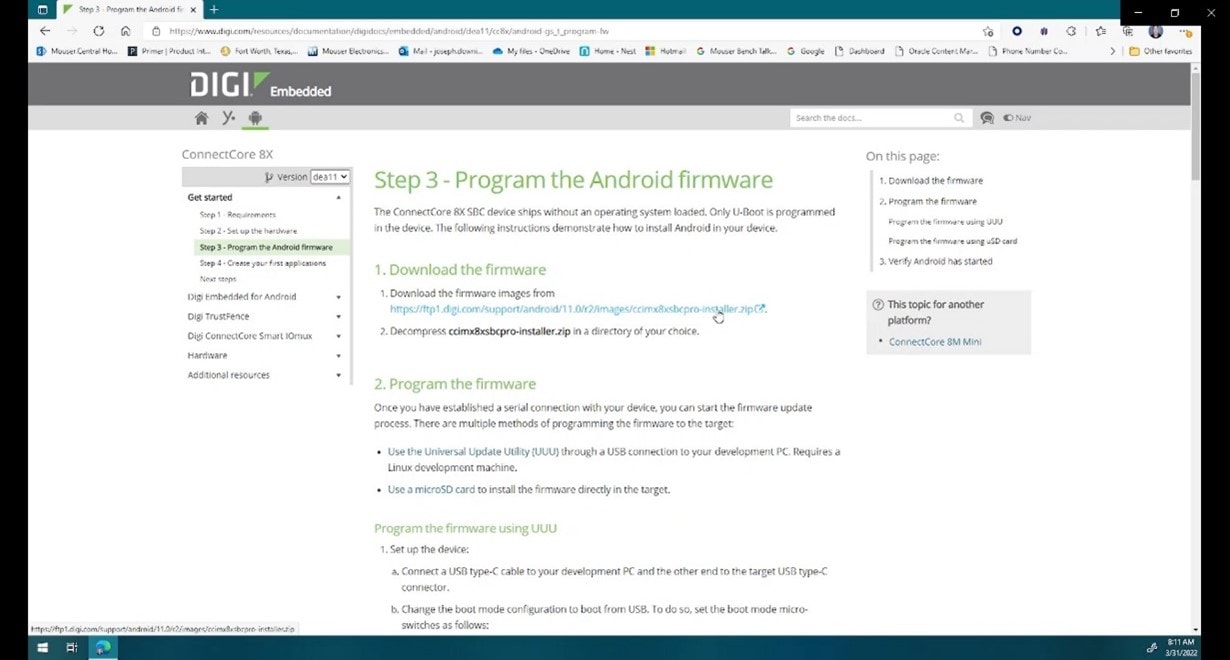The width and height of the screenshot is (1230, 660).
Task: Open the feedback chat bubble icon
Action: coord(987,118)
